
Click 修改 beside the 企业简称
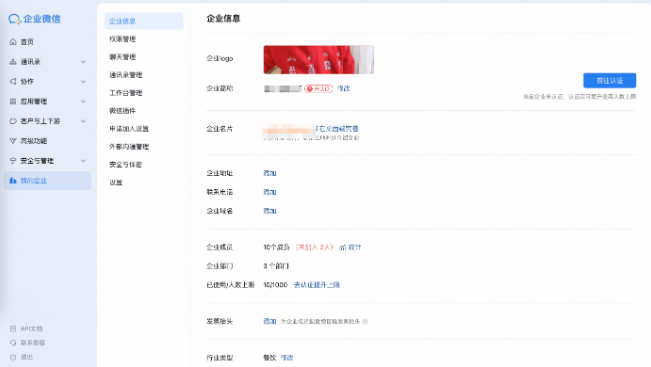(343, 88)
